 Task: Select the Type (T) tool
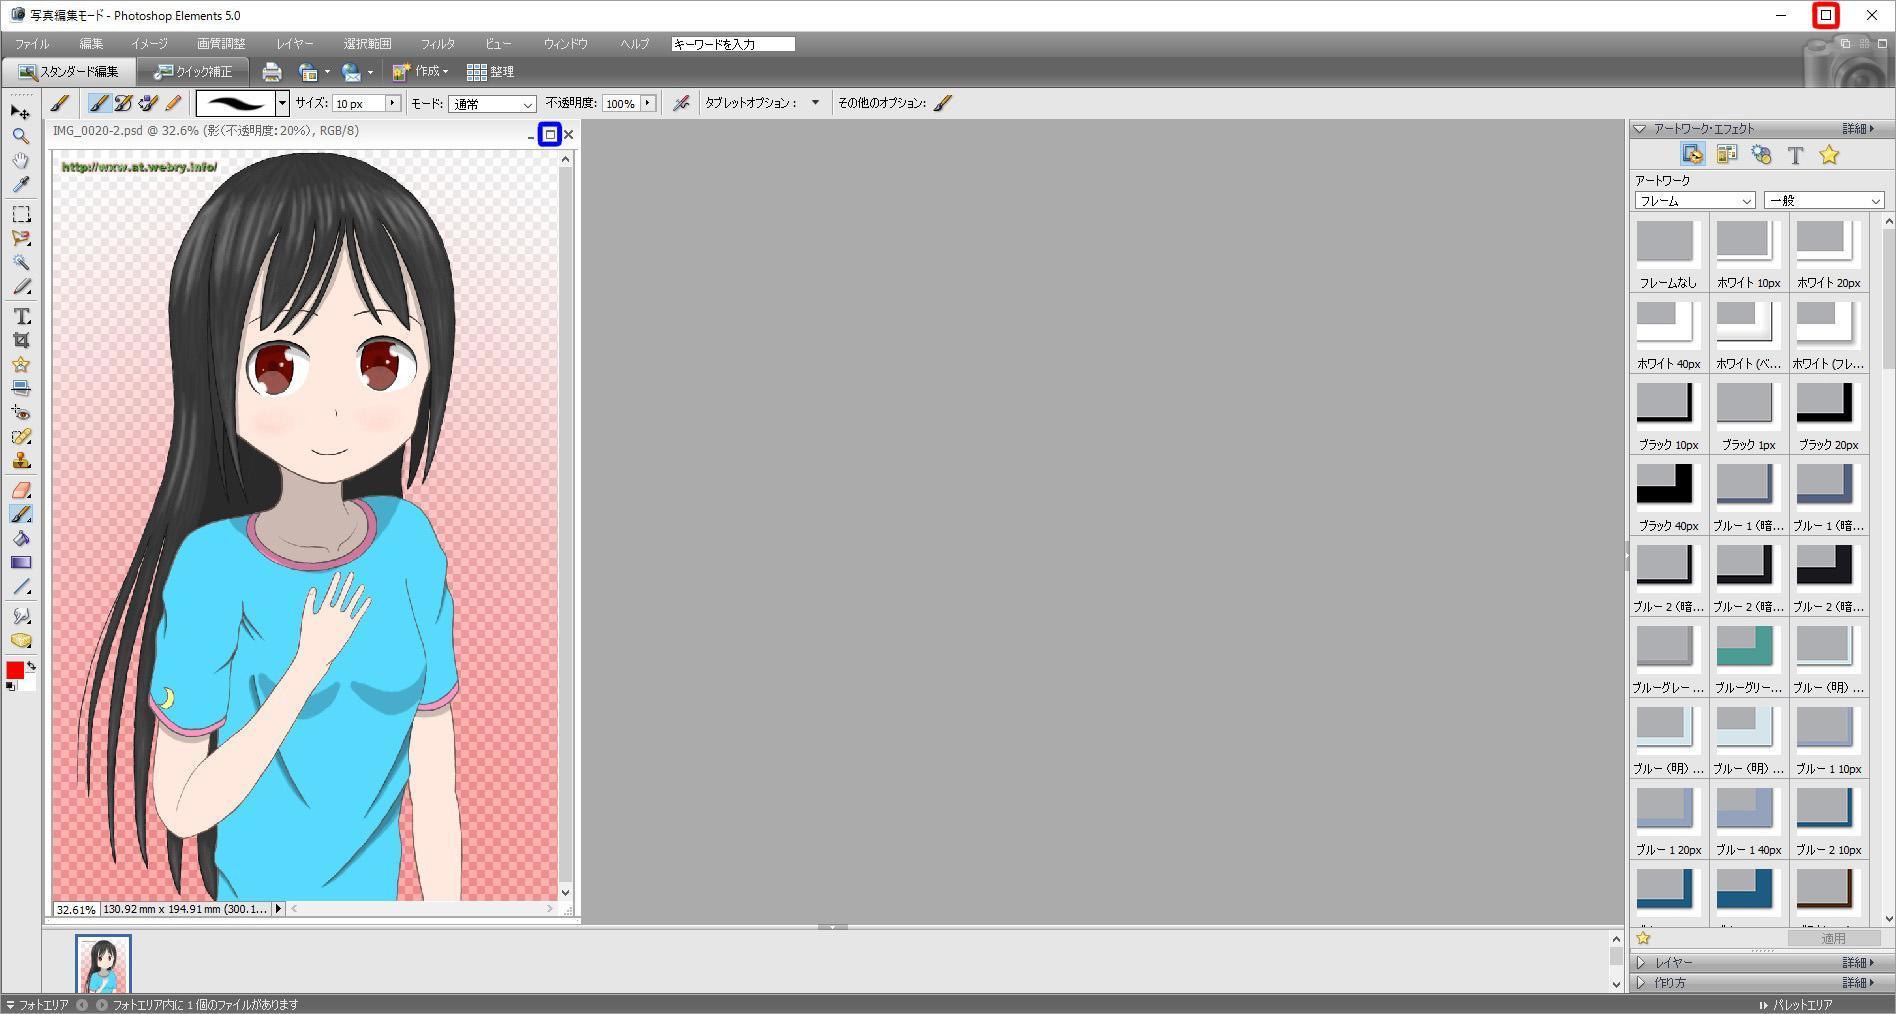pos(20,316)
